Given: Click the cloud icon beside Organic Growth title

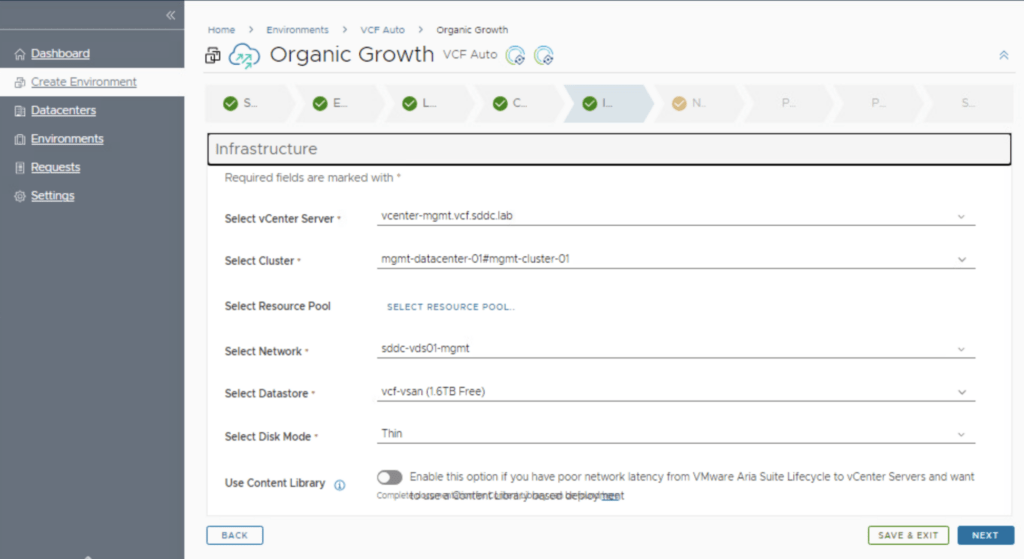Looking at the screenshot, I should pyautogui.click(x=244, y=56).
